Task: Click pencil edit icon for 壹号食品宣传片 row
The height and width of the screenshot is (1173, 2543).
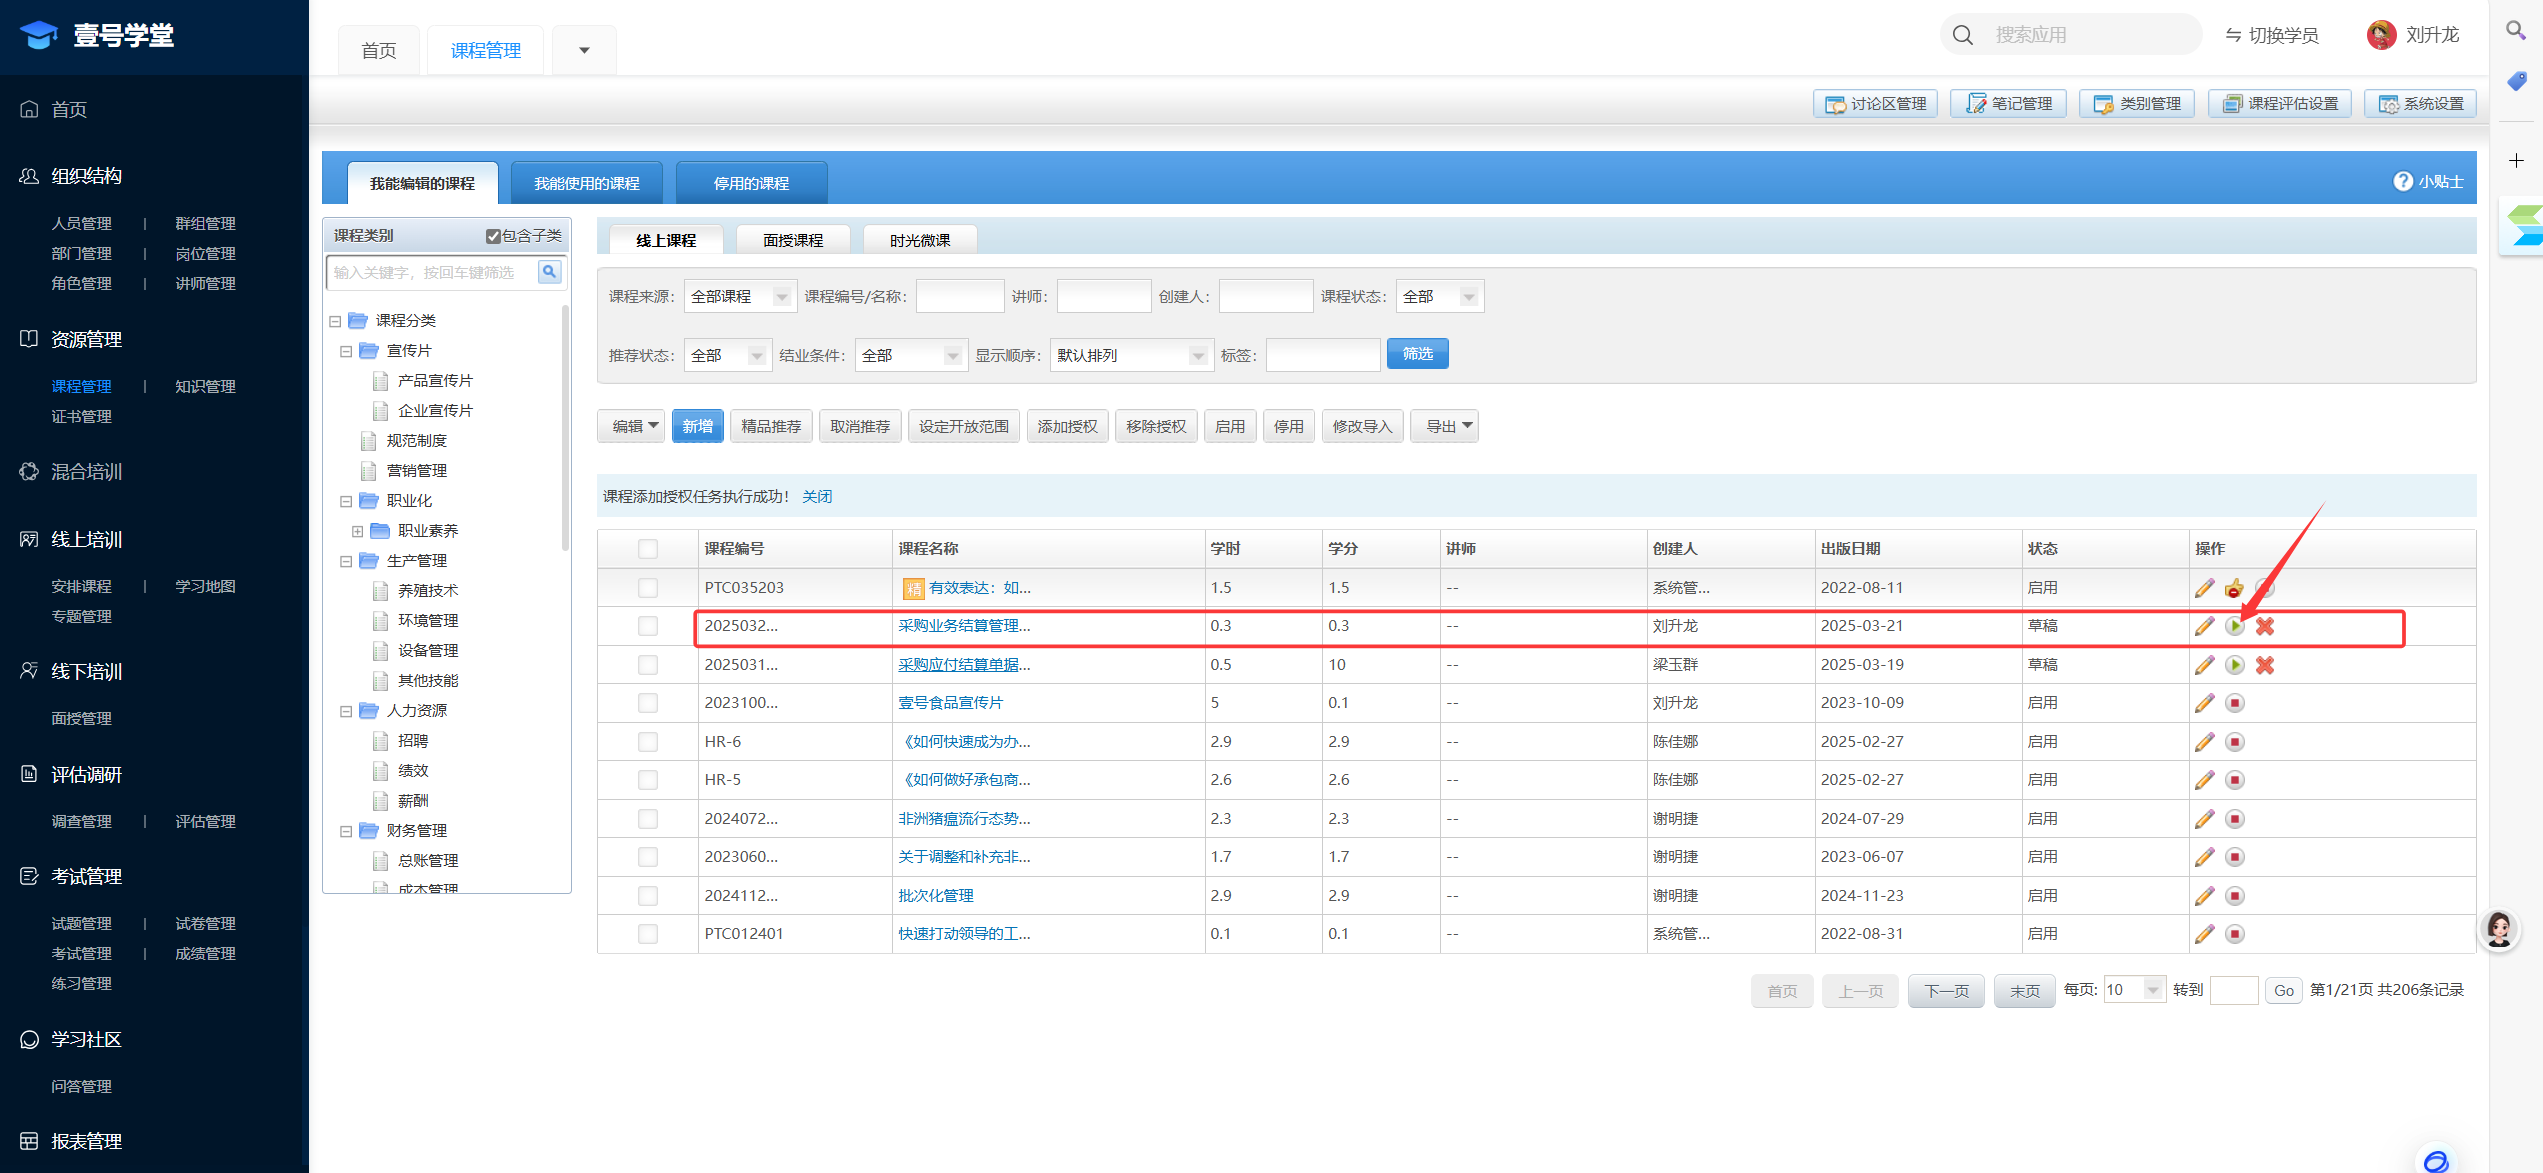Action: pos(2204,703)
